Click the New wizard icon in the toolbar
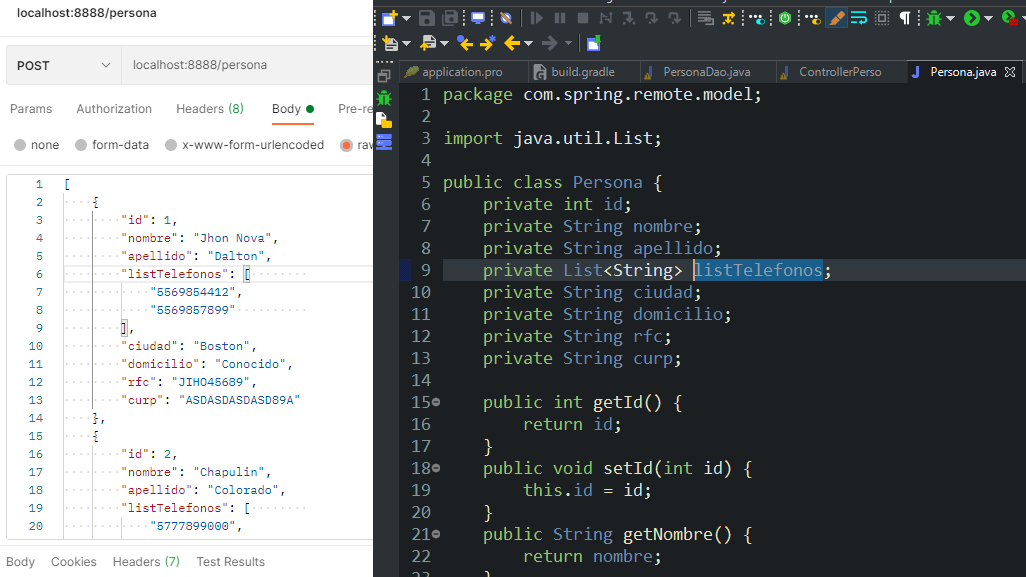The width and height of the screenshot is (1026, 577). (388, 18)
